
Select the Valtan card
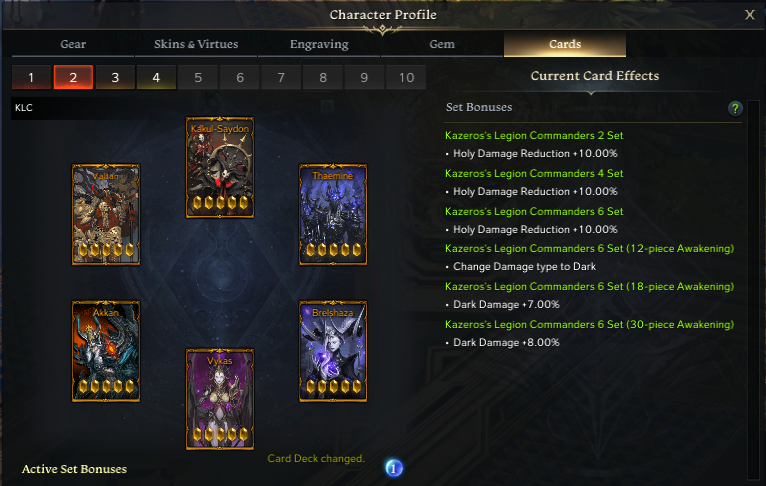tap(106, 214)
